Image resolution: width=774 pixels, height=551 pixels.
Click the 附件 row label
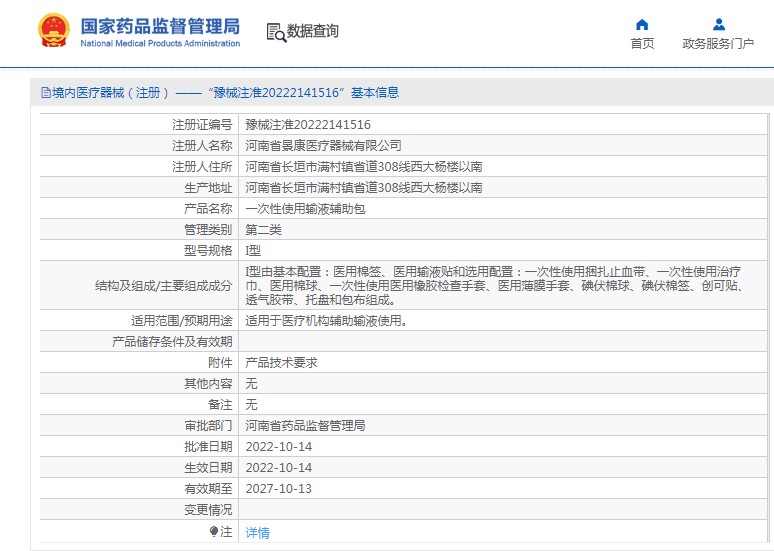pos(220,363)
